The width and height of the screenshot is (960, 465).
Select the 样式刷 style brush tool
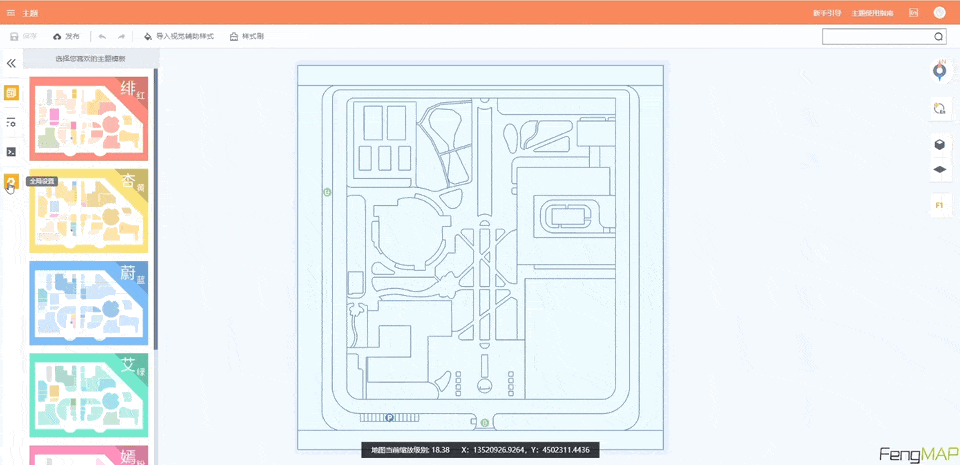[x=247, y=36]
